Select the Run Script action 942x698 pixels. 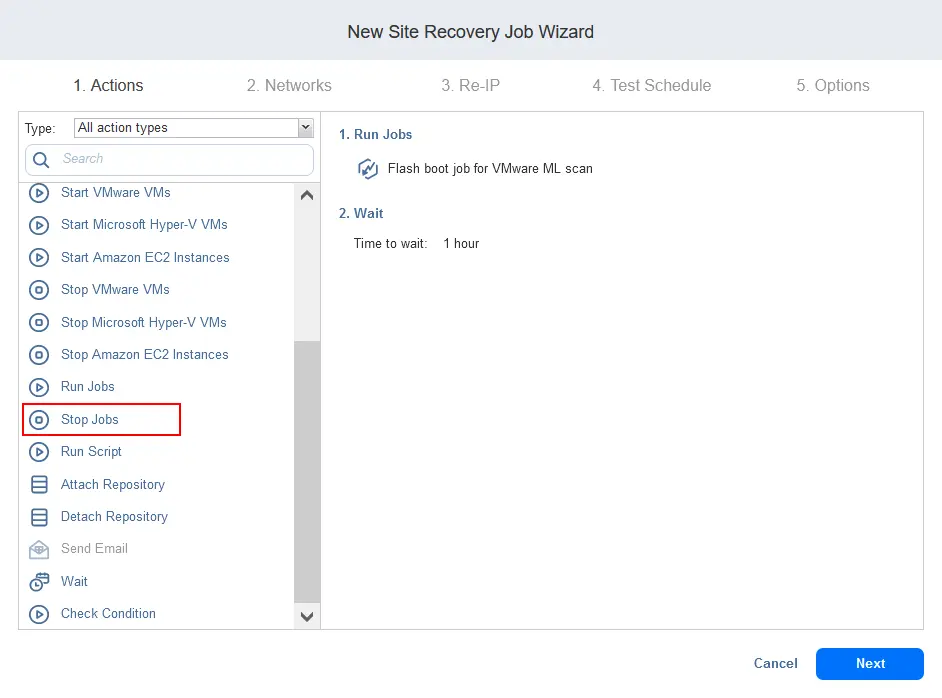pos(91,452)
